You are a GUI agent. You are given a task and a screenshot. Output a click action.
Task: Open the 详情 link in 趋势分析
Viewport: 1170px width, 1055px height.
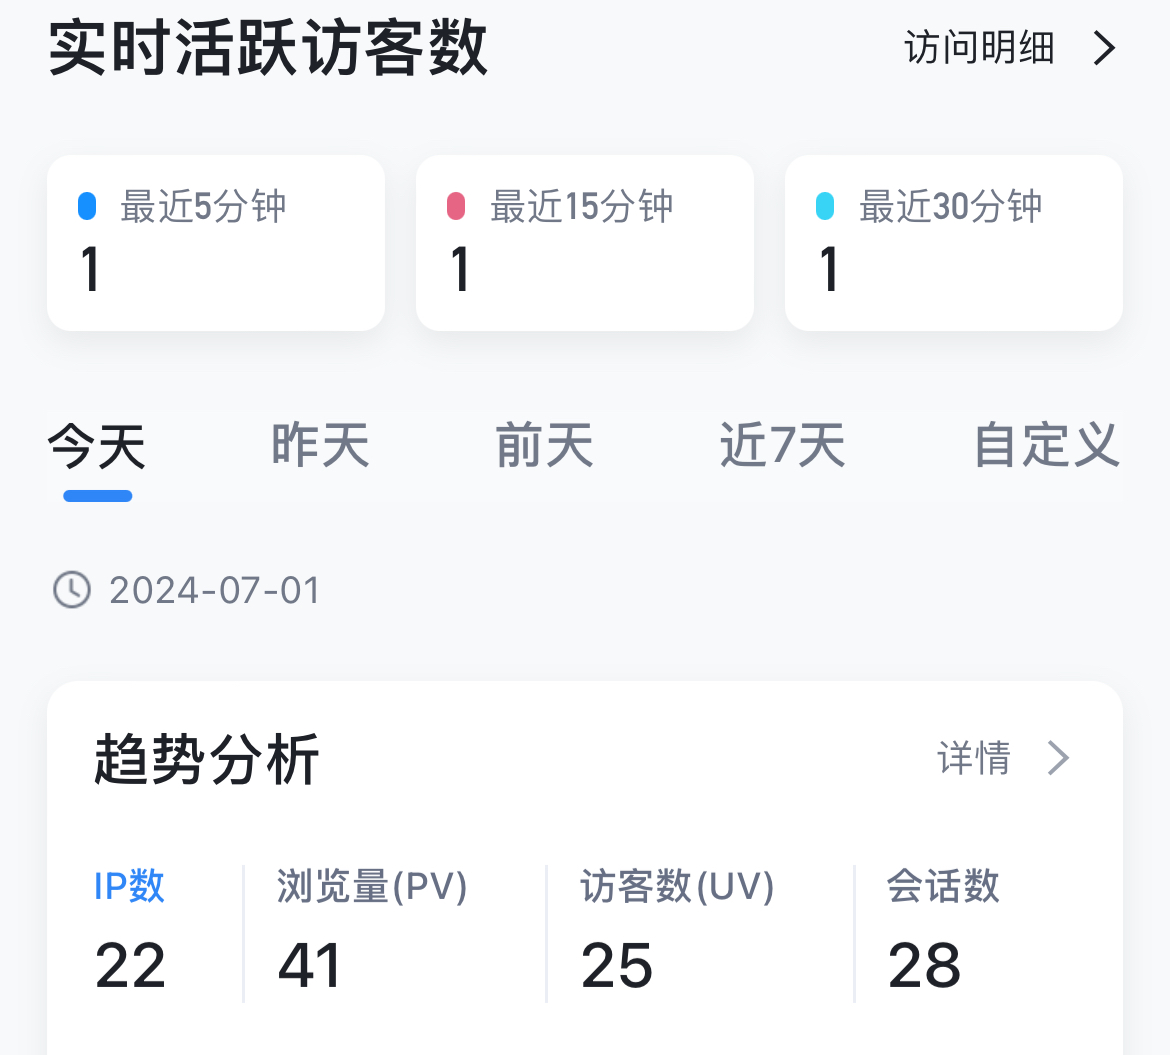click(974, 758)
